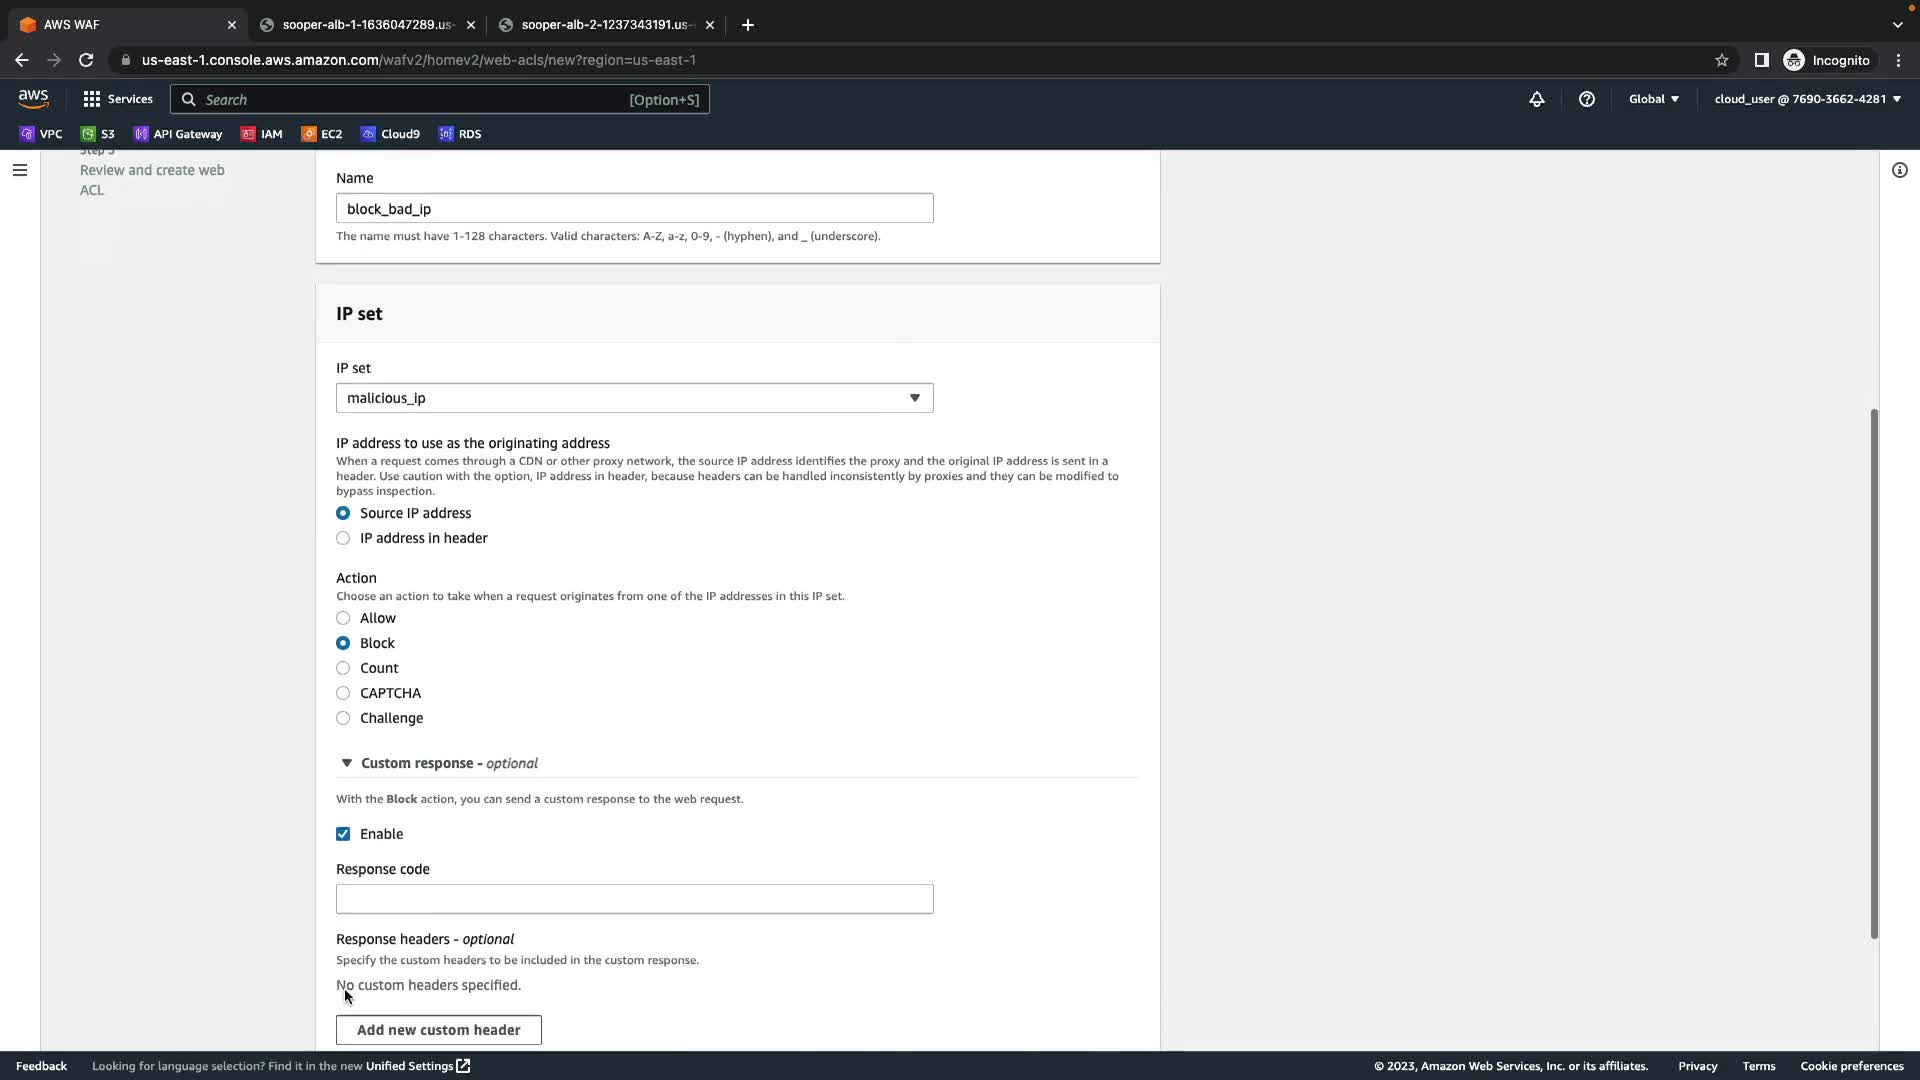The height and width of the screenshot is (1080, 1920).
Task: Open the help question mark icon
Action: 1586,99
